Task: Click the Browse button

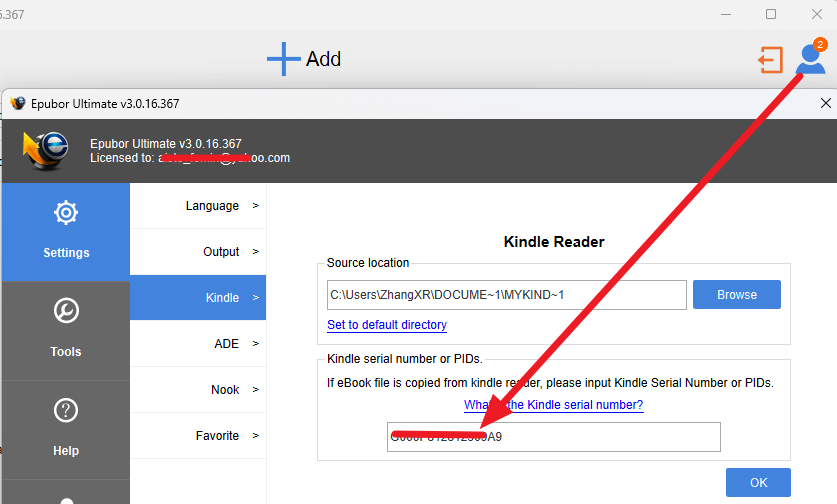Action: pyautogui.click(x=737, y=295)
